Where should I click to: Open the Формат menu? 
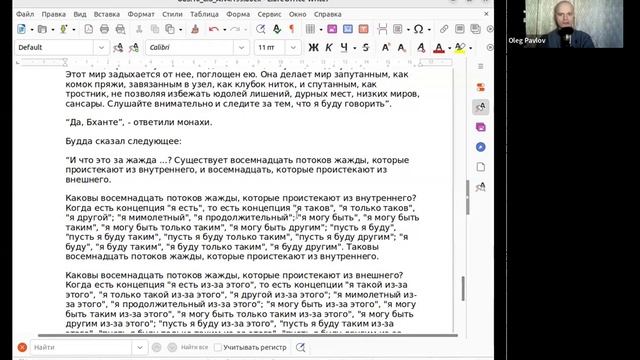click(141, 14)
